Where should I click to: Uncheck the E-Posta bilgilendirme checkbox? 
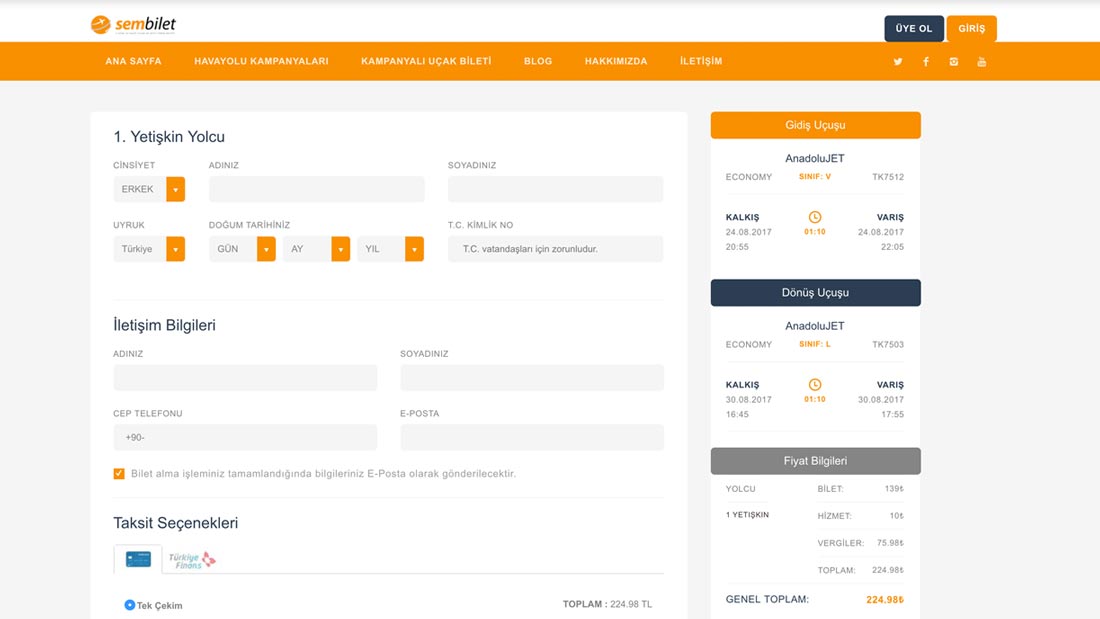click(x=118, y=473)
